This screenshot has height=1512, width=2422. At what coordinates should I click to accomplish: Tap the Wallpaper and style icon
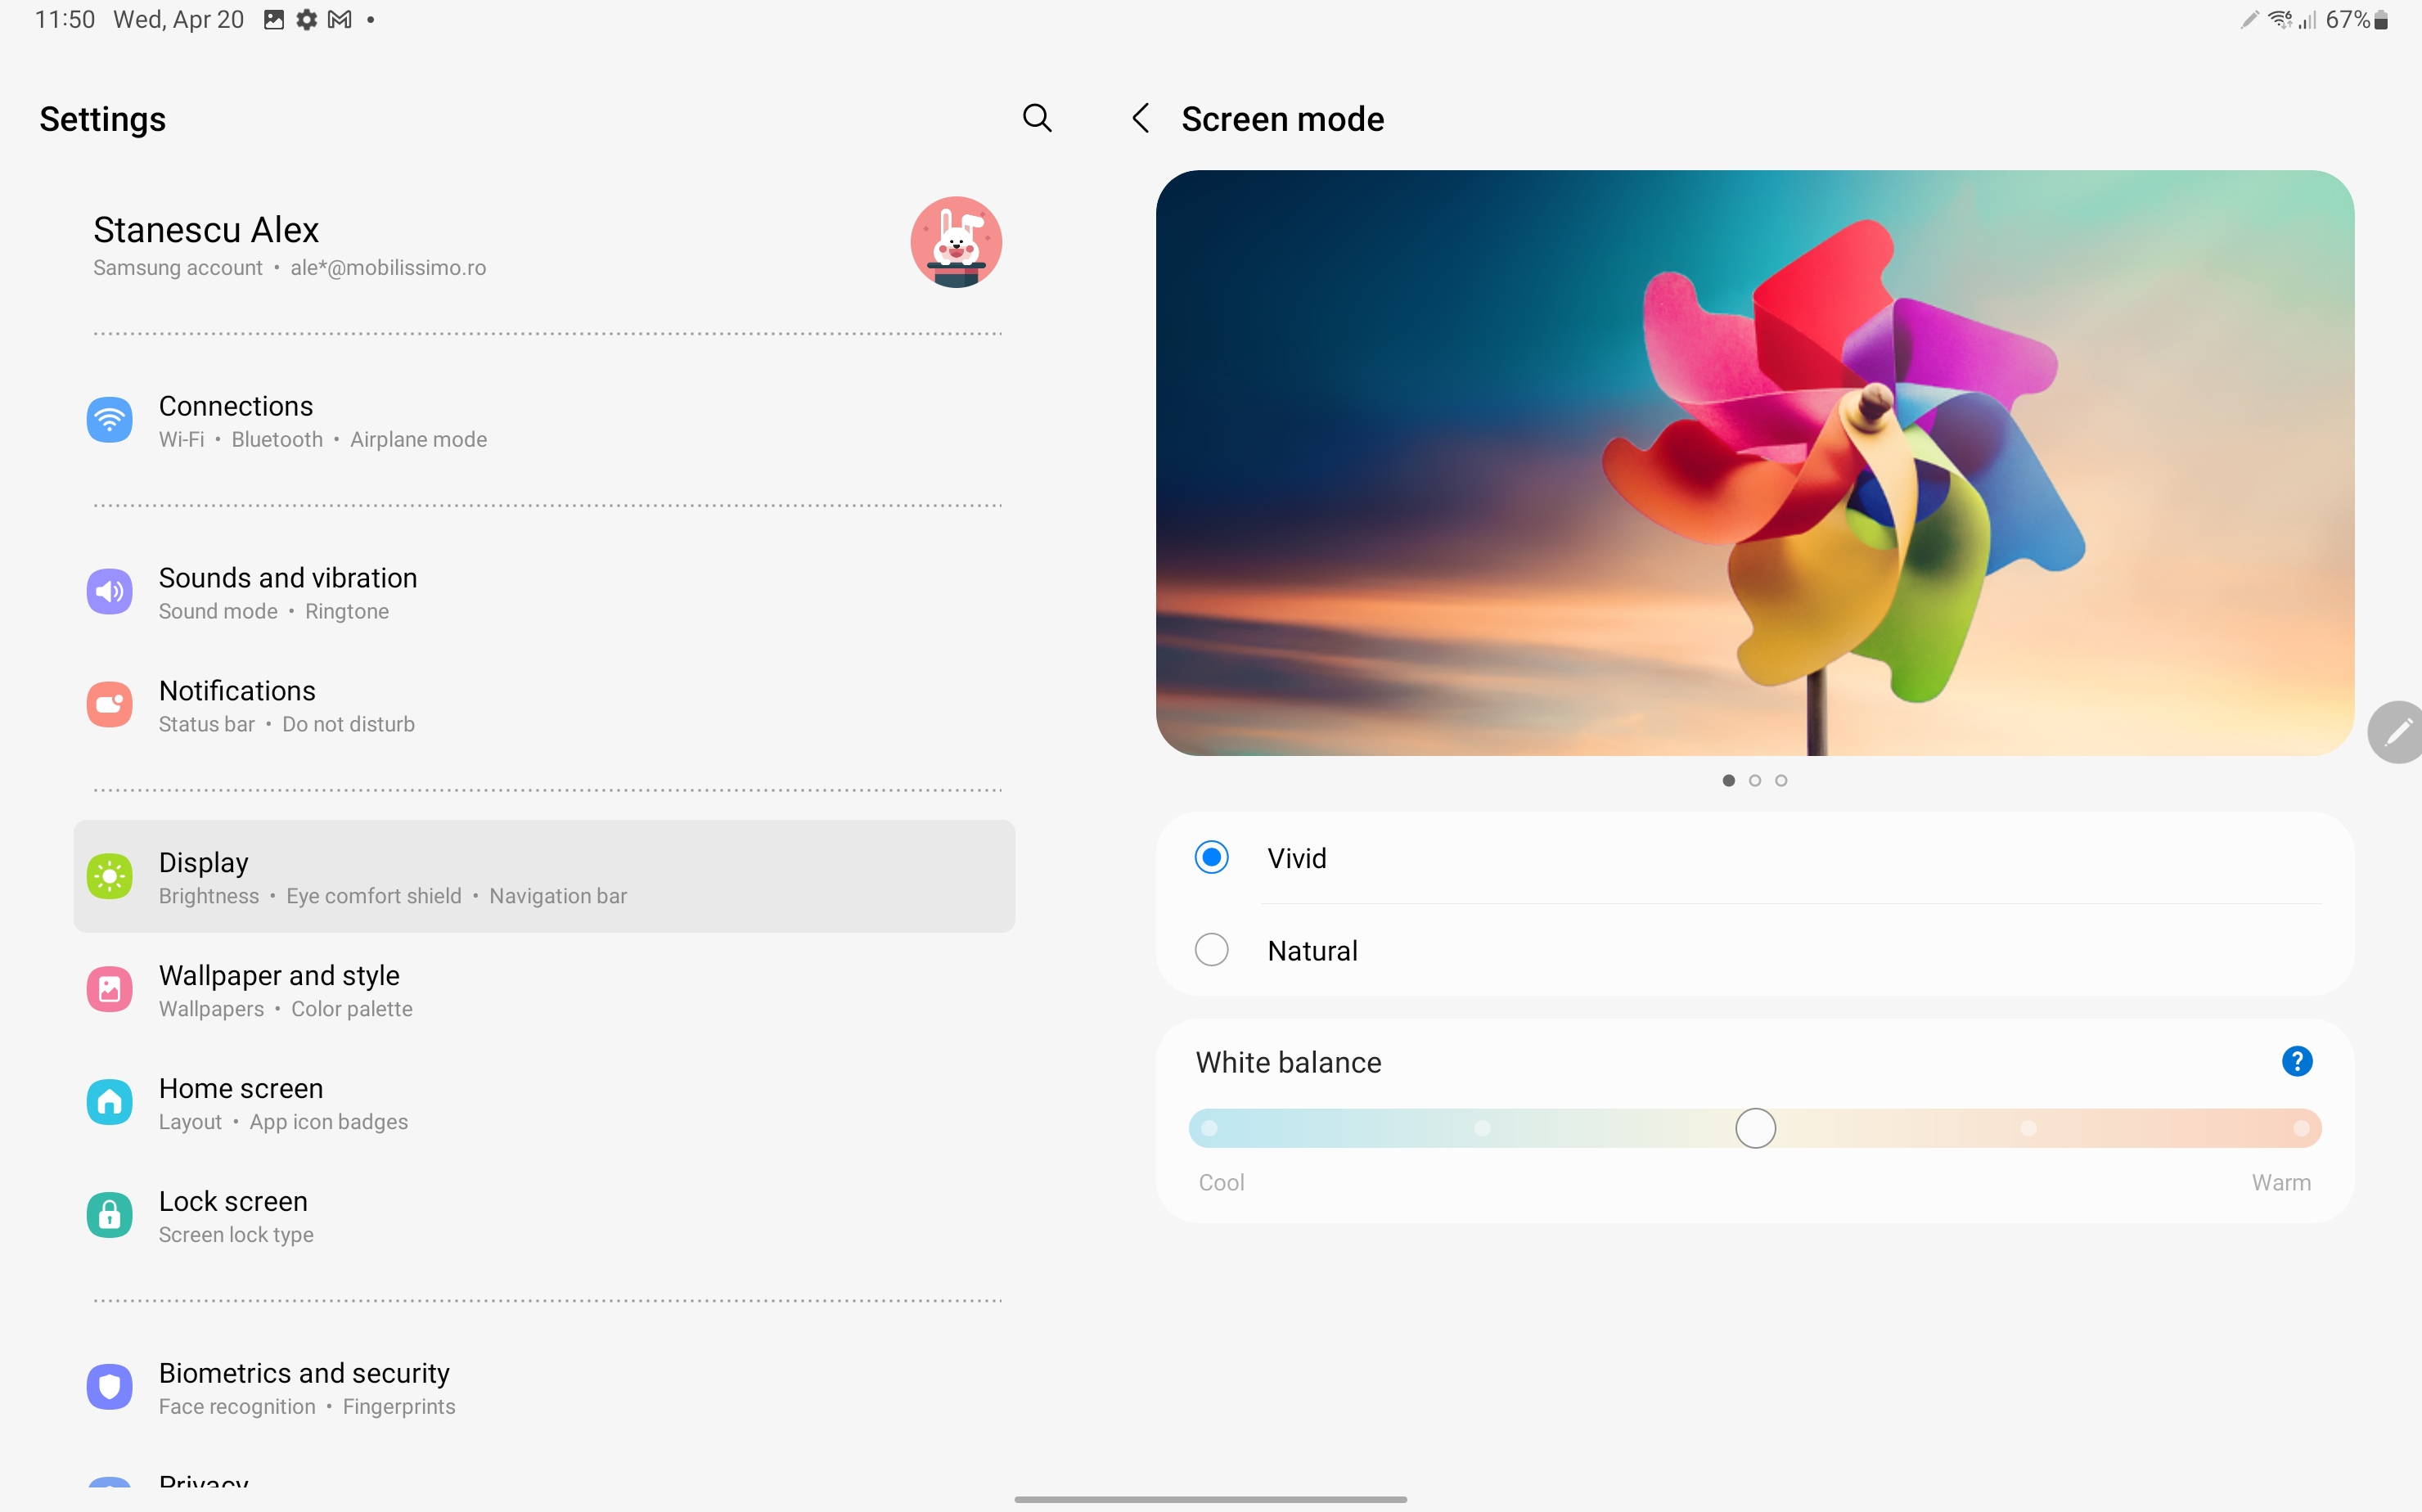(109, 990)
